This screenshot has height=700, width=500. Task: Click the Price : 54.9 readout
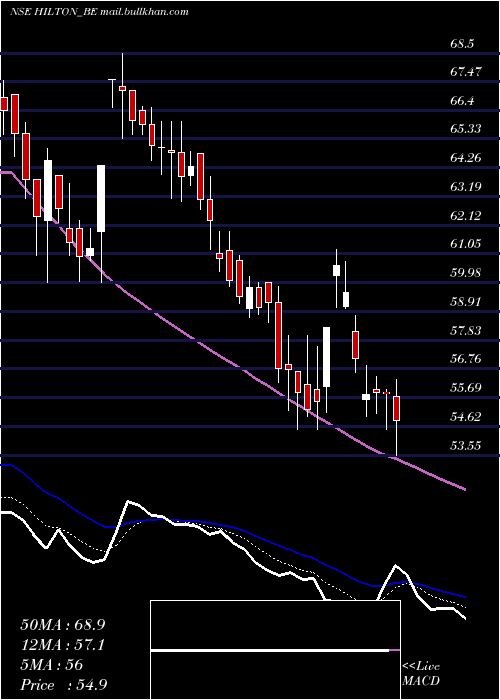click(x=63, y=685)
